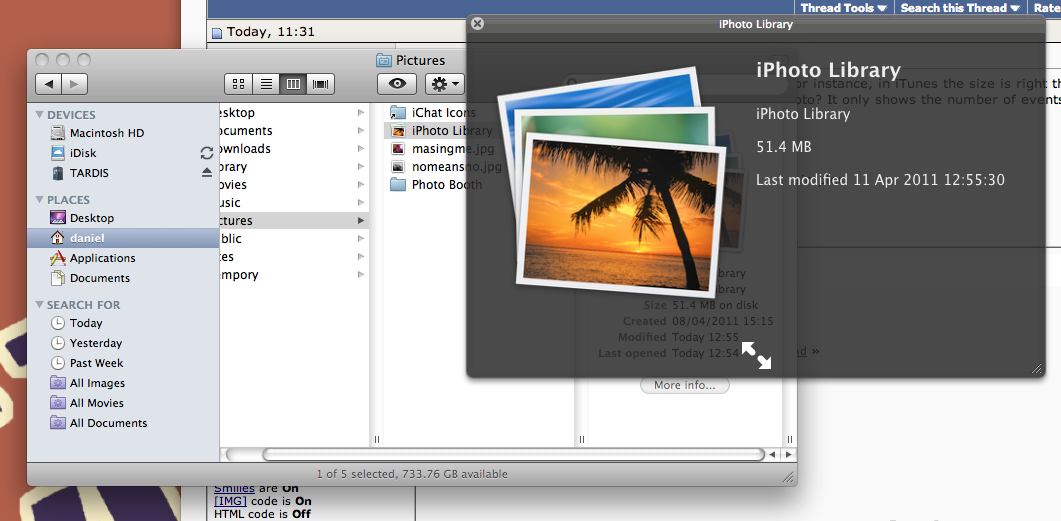Expand the Downloads folder column arrow
This screenshot has width=1061, height=521.
[x=361, y=149]
